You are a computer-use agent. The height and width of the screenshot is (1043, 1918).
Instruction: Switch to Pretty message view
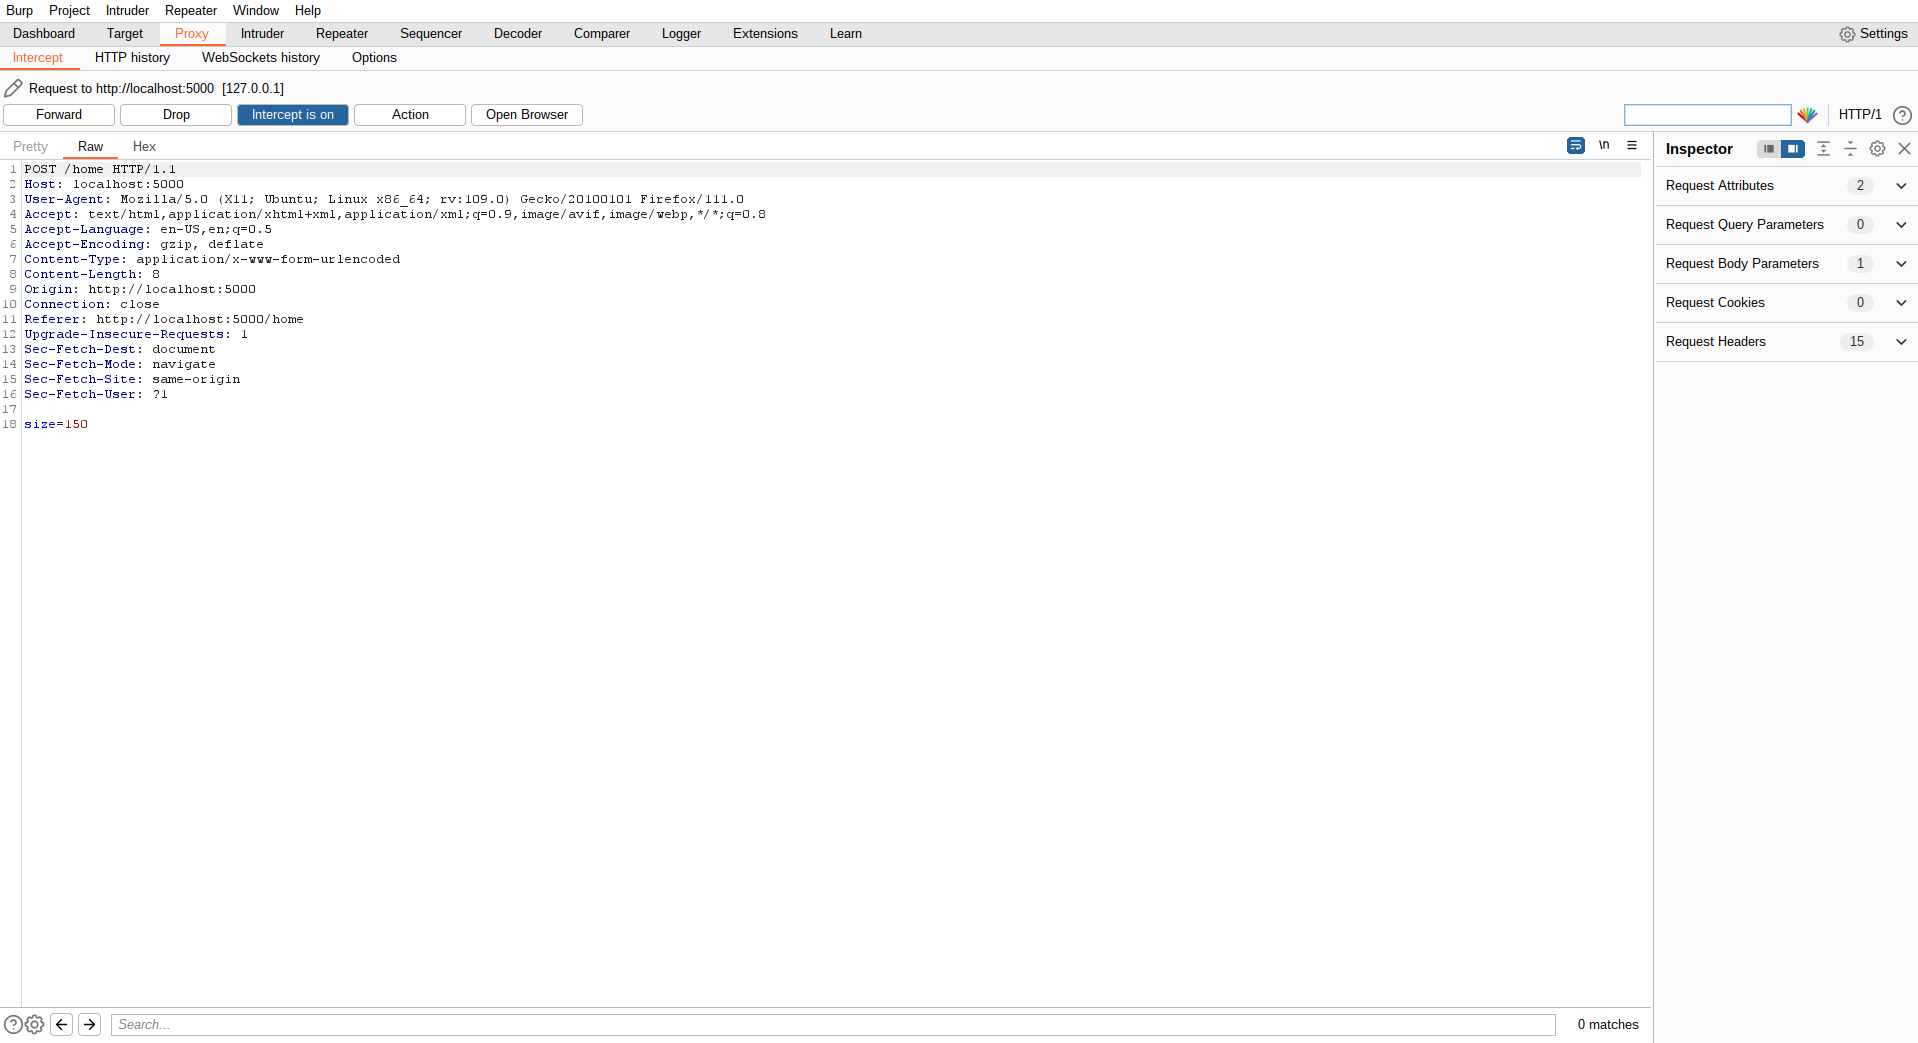tap(31, 147)
